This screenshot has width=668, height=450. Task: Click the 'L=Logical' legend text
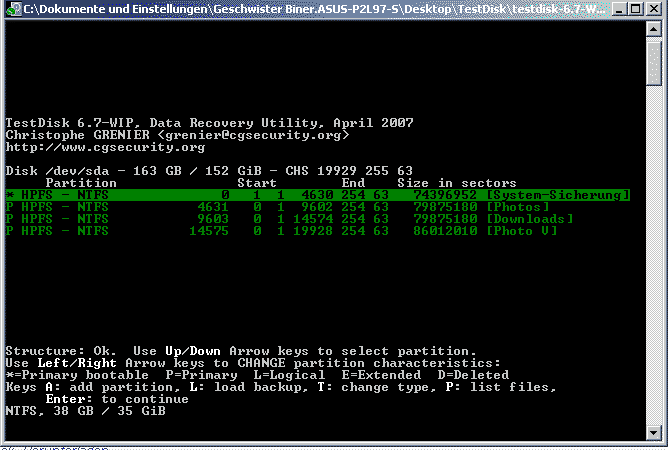click(289, 375)
